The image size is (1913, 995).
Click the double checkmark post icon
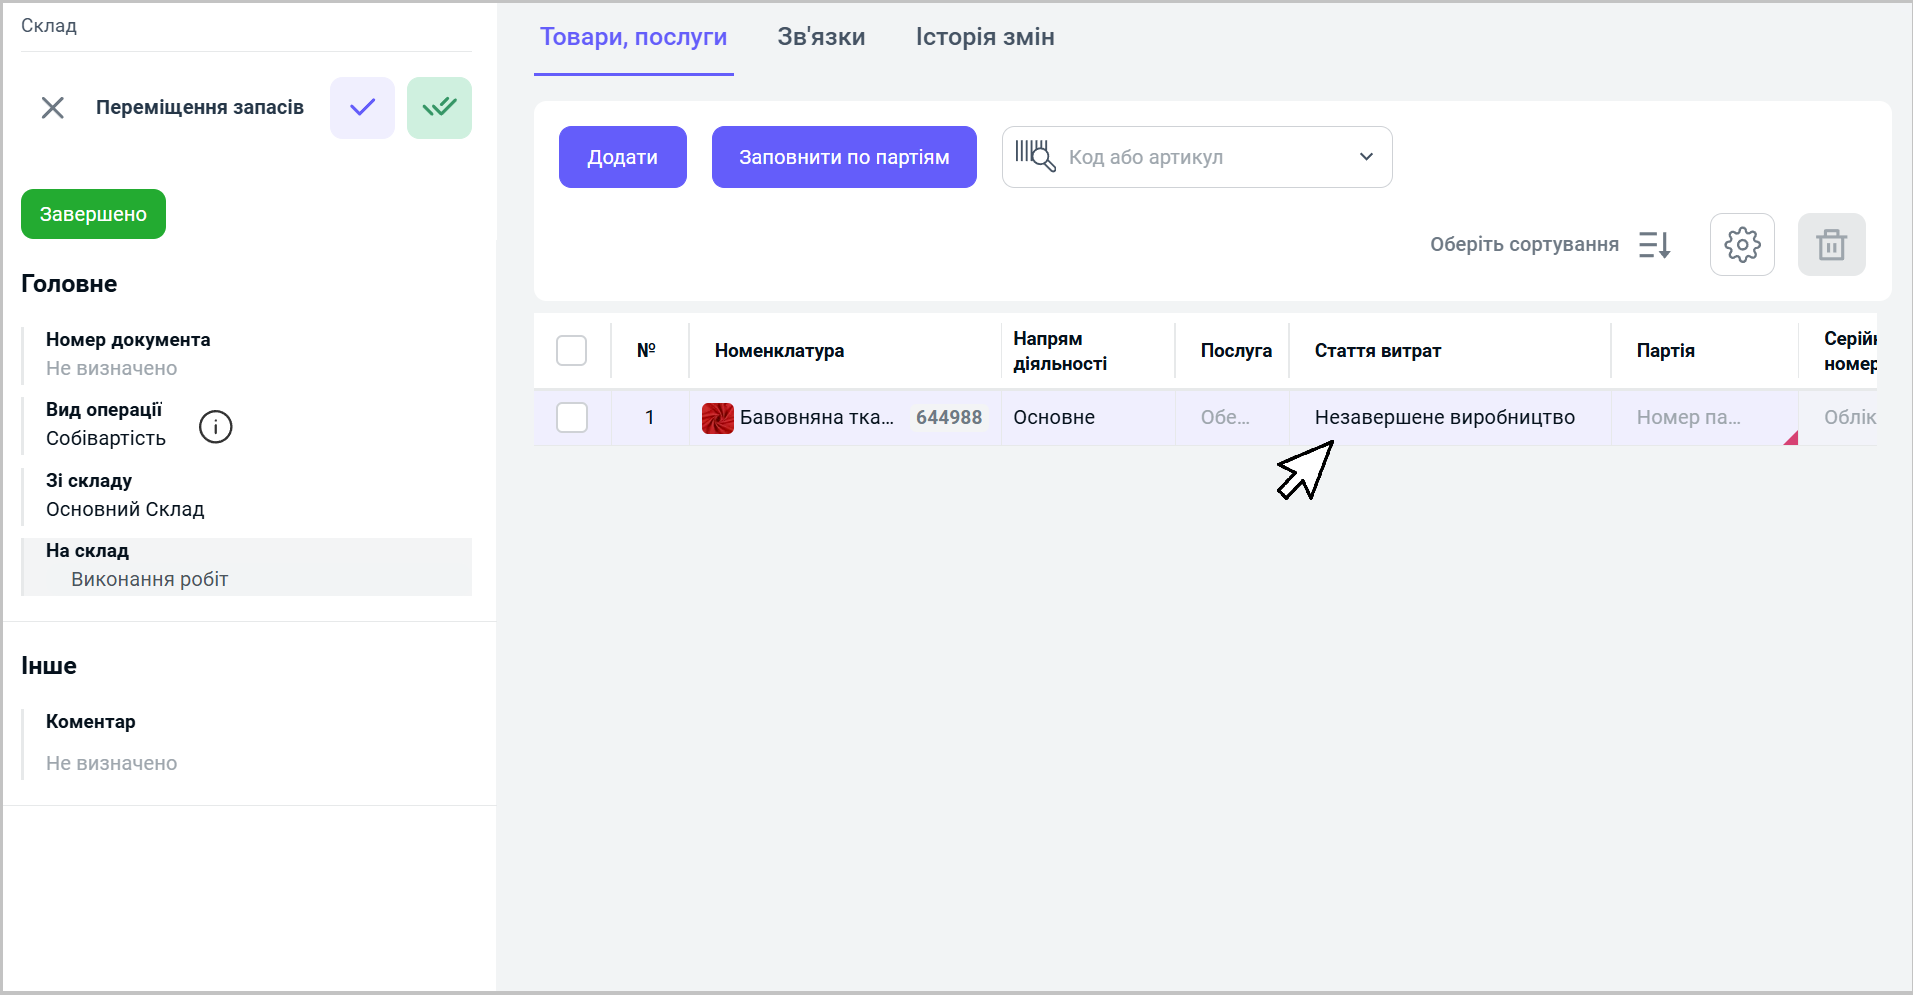click(439, 108)
